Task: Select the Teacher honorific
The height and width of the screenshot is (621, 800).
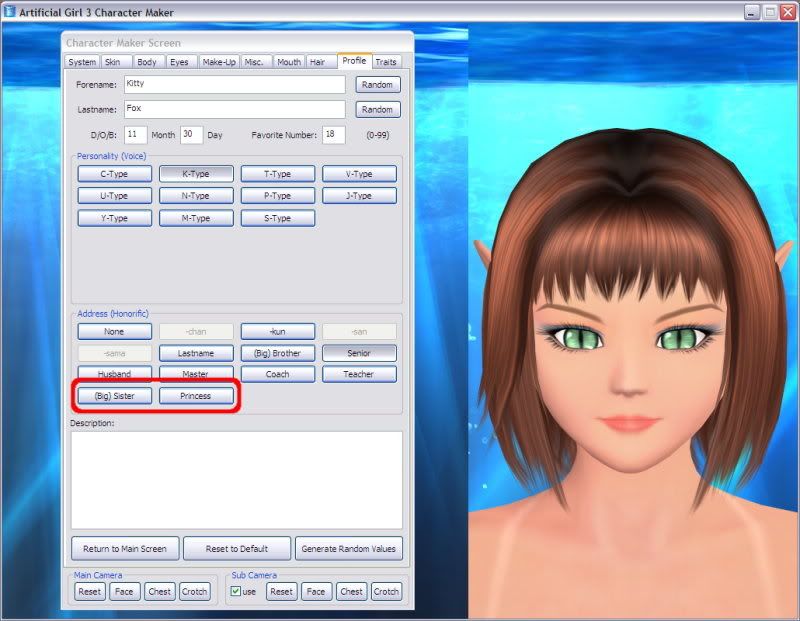Action: (359, 374)
